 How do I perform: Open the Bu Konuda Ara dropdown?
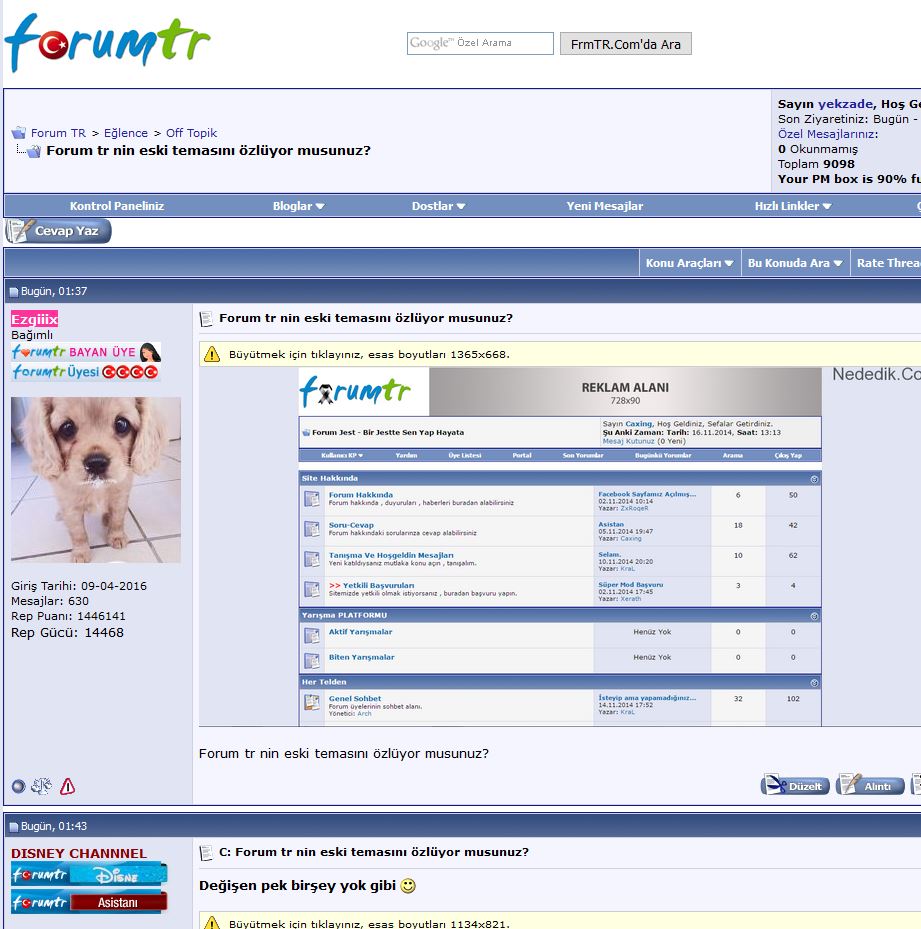point(794,263)
